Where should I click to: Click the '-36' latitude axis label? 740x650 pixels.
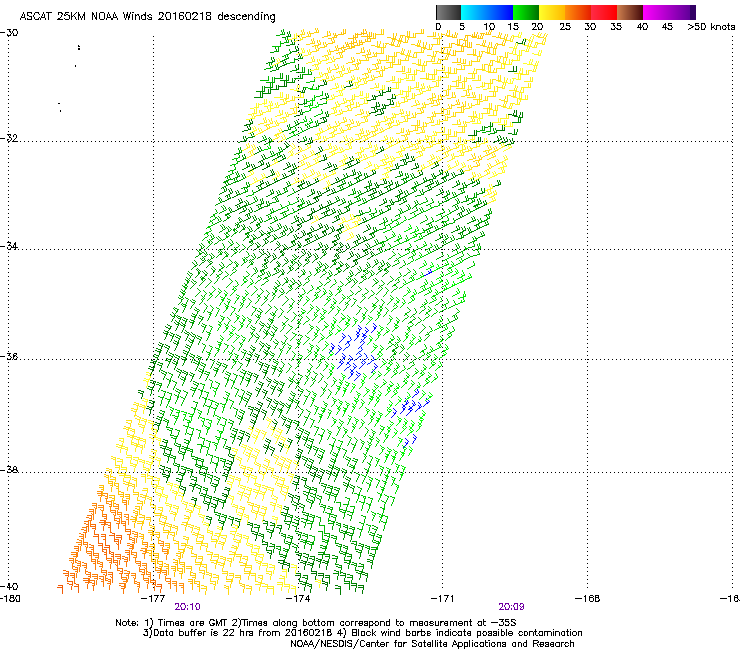pos(9,356)
